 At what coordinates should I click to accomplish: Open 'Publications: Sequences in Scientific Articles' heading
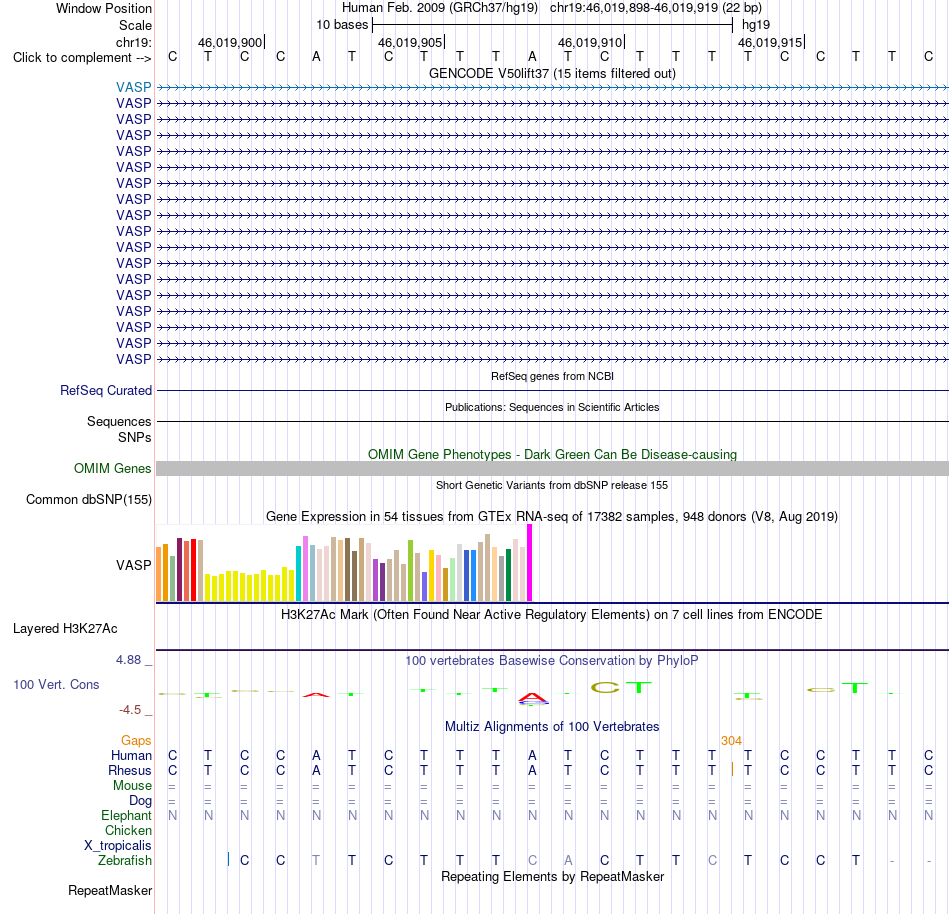pyautogui.click(x=552, y=407)
